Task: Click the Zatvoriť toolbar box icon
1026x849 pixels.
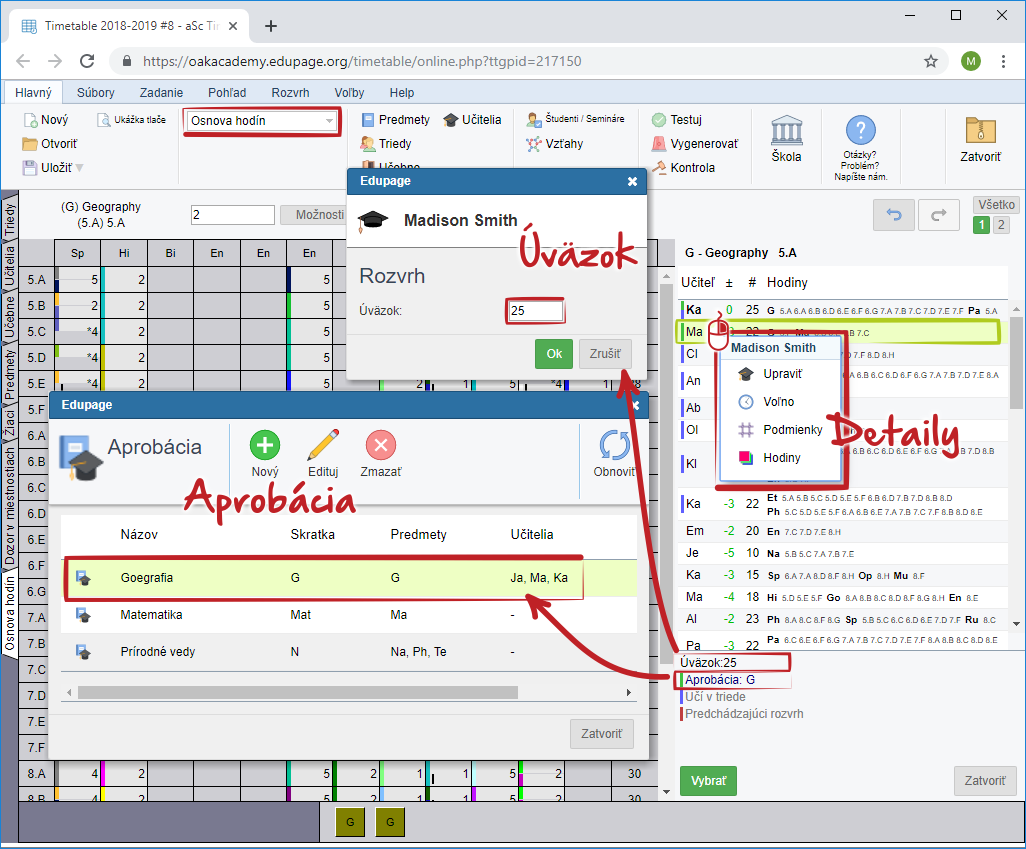Action: click(980, 133)
